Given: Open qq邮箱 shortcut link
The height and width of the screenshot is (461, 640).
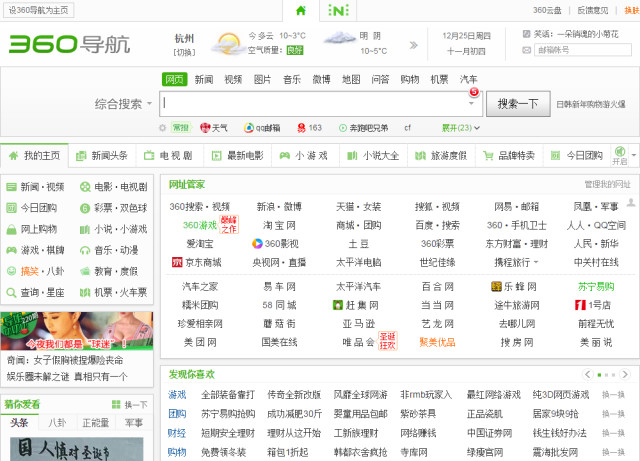Looking at the screenshot, I should [262, 128].
